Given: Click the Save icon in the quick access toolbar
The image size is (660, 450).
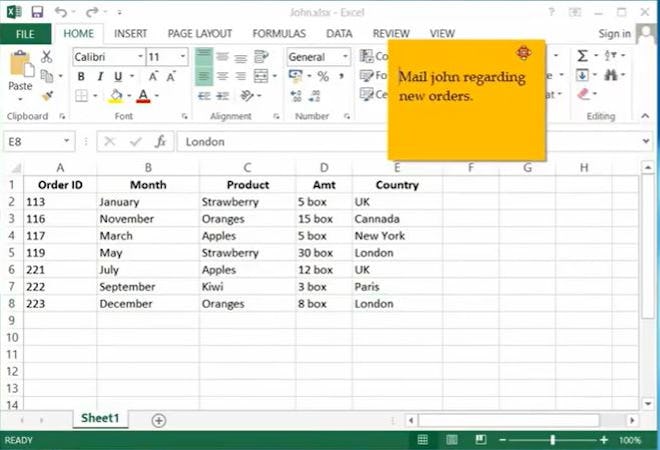Looking at the screenshot, I should [37, 12].
